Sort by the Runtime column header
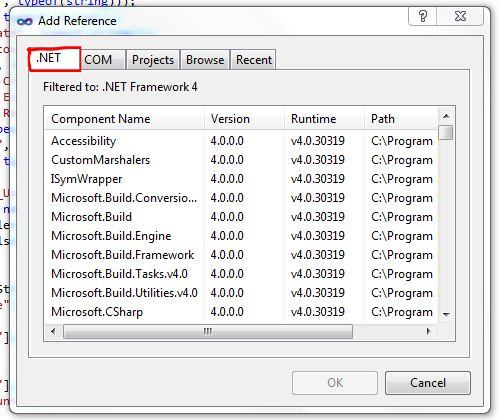The image size is (500, 420). click(324, 119)
